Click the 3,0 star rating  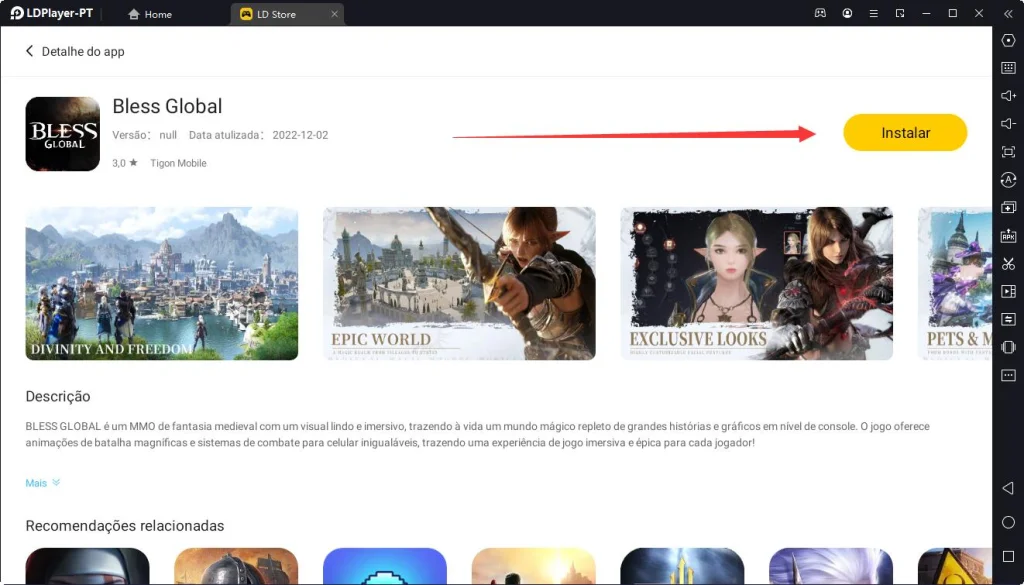pyautogui.click(x=125, y=163)
